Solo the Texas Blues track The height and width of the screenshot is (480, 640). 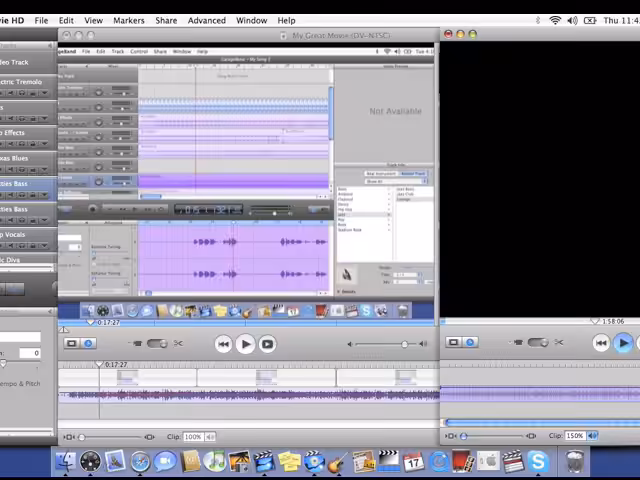point(22,170)
